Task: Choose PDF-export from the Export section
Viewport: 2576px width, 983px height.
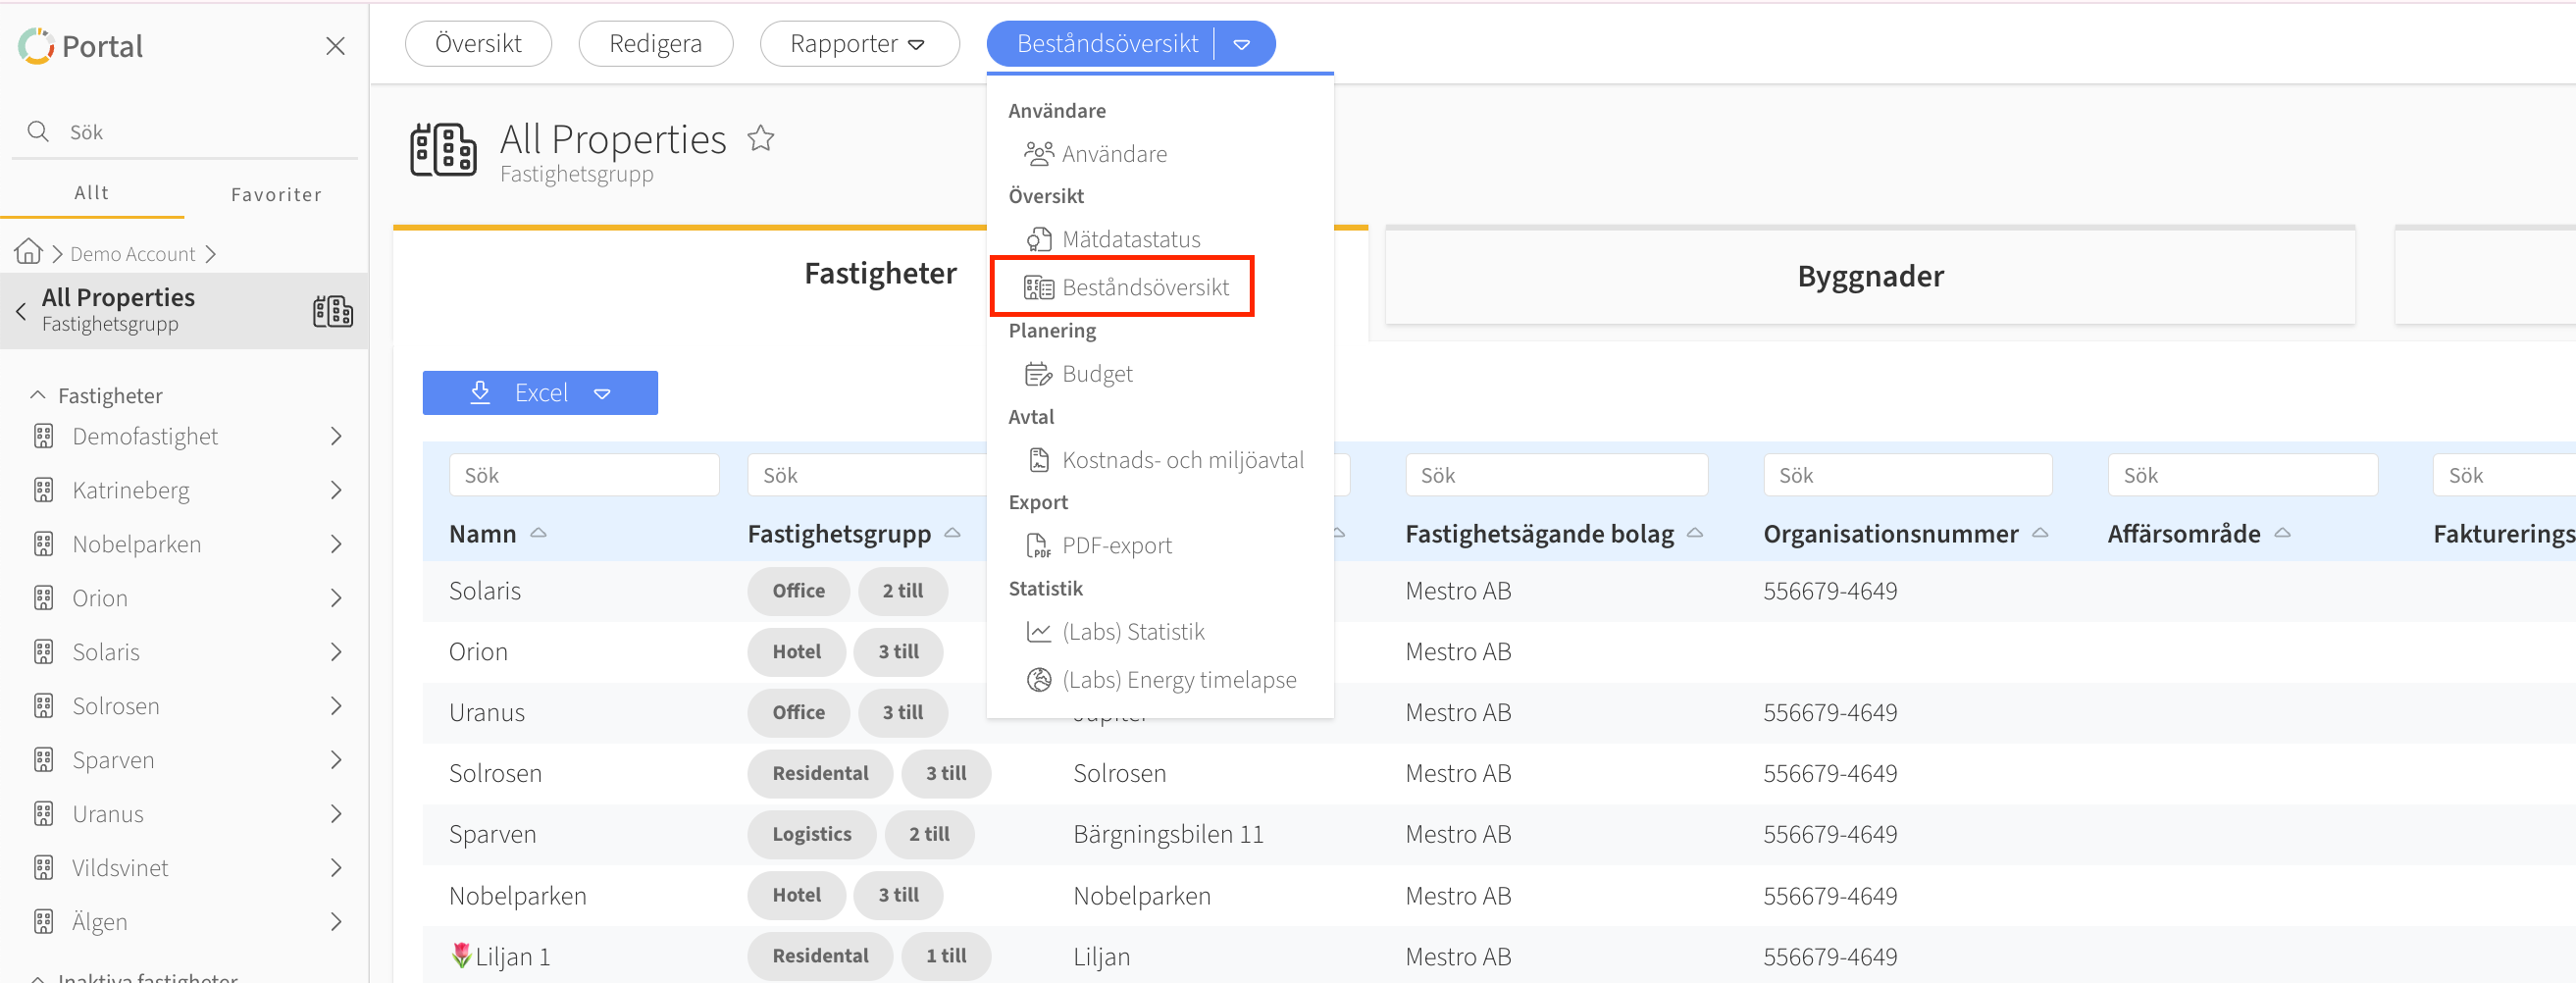Action: (1116, 545)
